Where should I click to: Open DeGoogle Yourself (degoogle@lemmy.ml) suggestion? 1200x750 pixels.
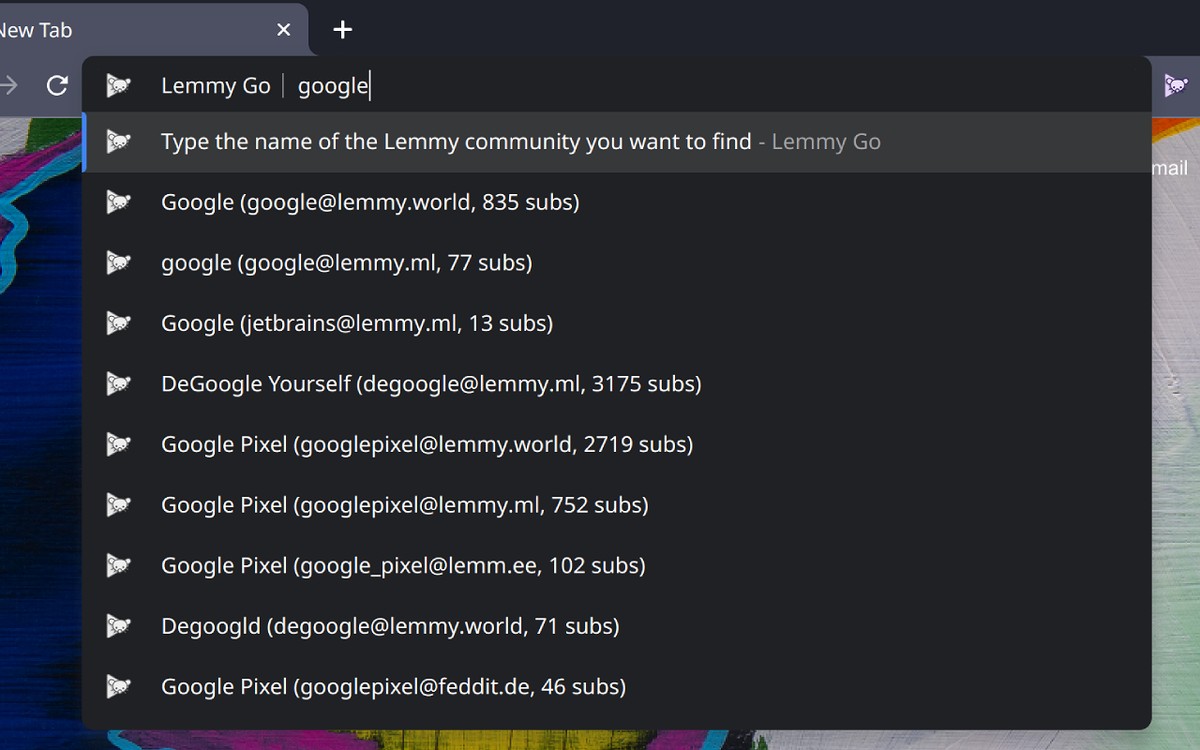(431, 384)
